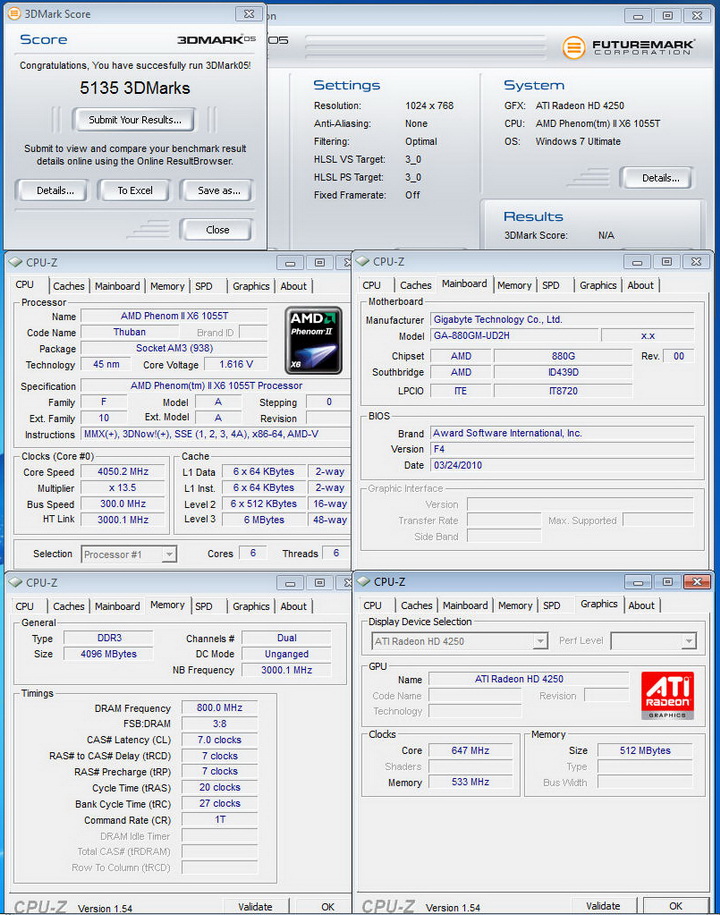
Task: Click the CPU-Z icon in CPU window title bar
Action: point(15,263)
